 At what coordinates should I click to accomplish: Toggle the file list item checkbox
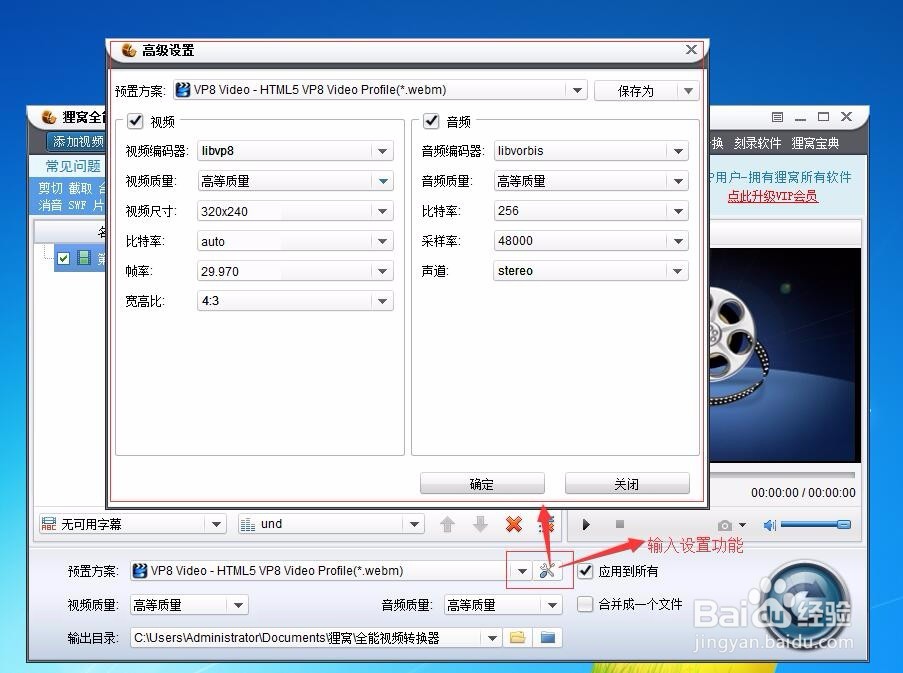63,258
